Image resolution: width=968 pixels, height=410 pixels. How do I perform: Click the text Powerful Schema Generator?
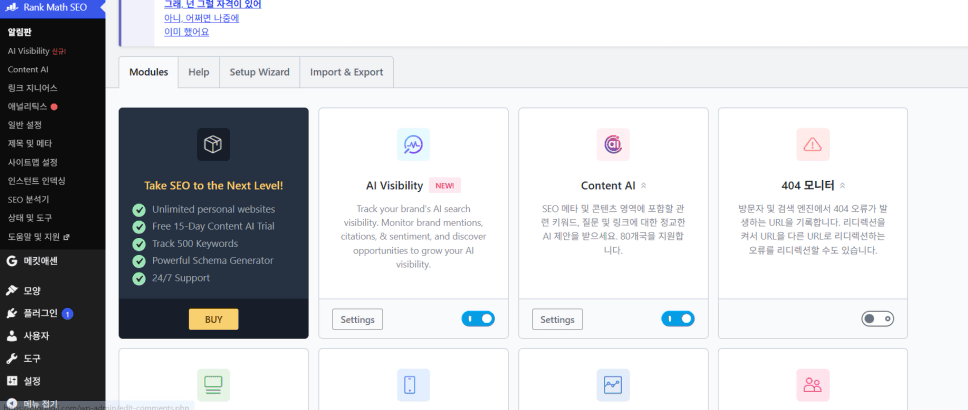tap(212, 261)
